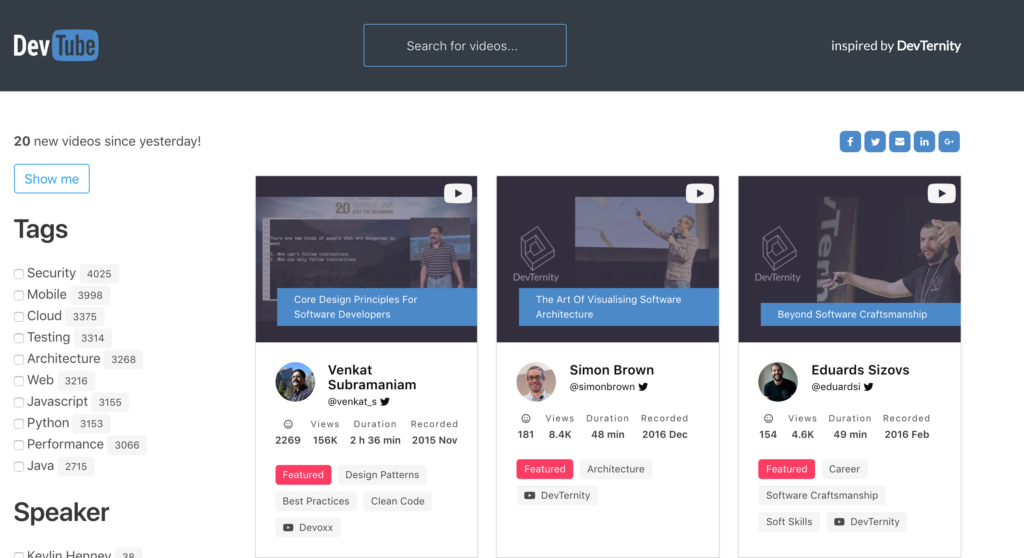This screenshot has width=1024, height=558.
Task: Click the Software Craftsmanship tag chip
Action: pos(822,495)
